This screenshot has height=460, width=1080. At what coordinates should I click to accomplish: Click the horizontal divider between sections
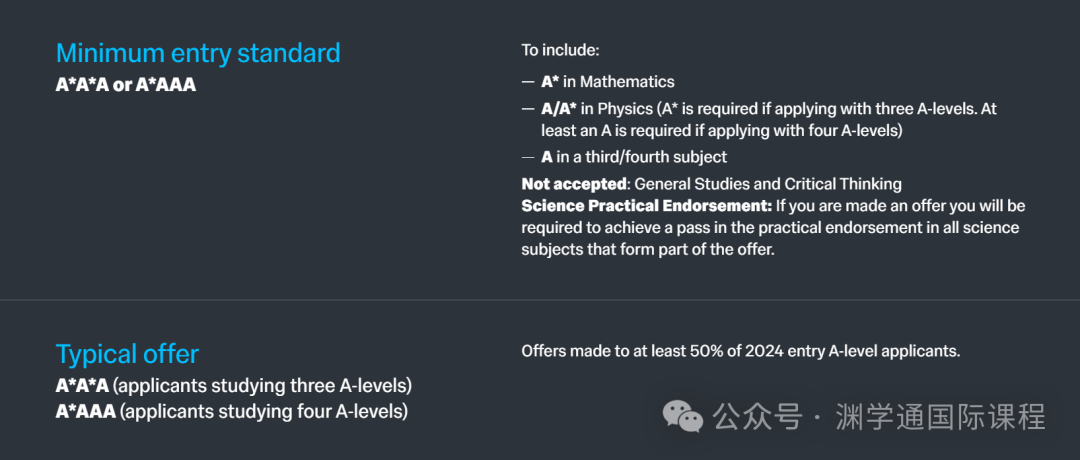(540, 300)
